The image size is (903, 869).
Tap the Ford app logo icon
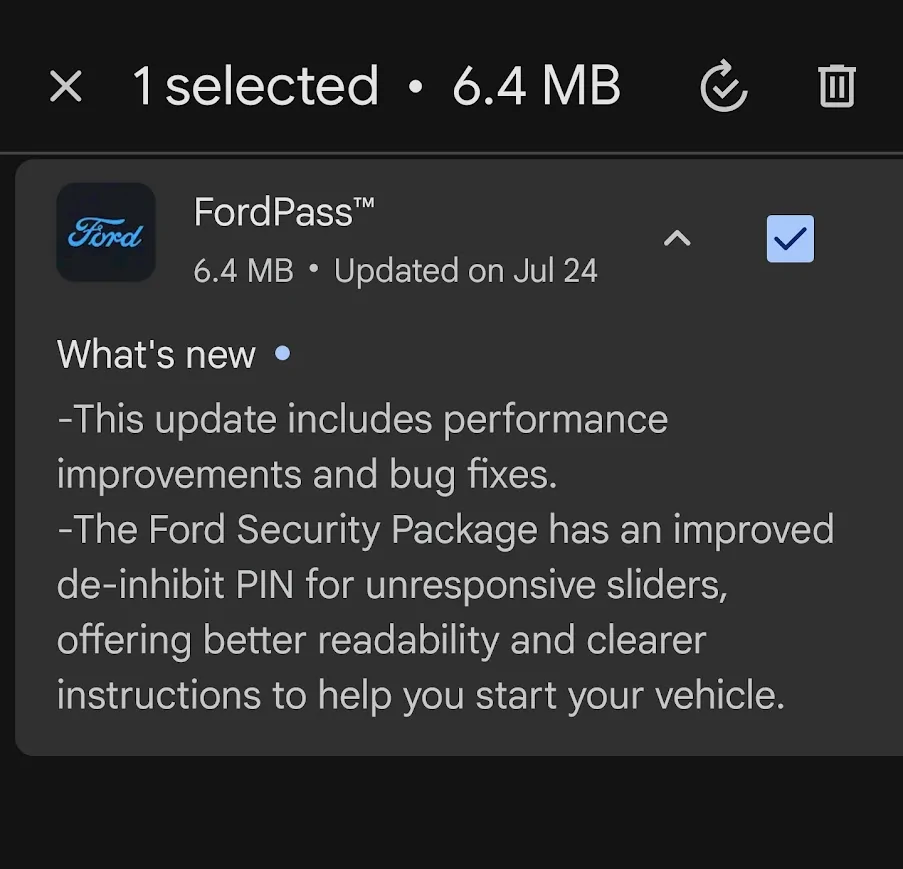[106, 233]
